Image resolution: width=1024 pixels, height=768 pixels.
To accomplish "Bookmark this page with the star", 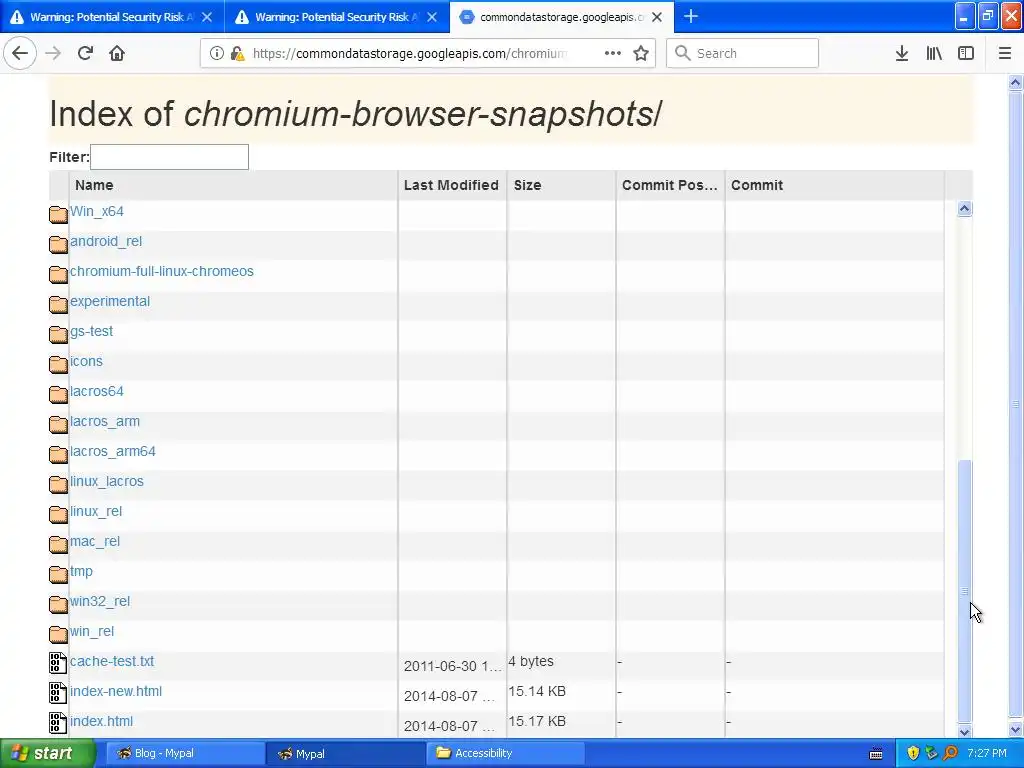I will pyautogui.click(x=641, y=54).
